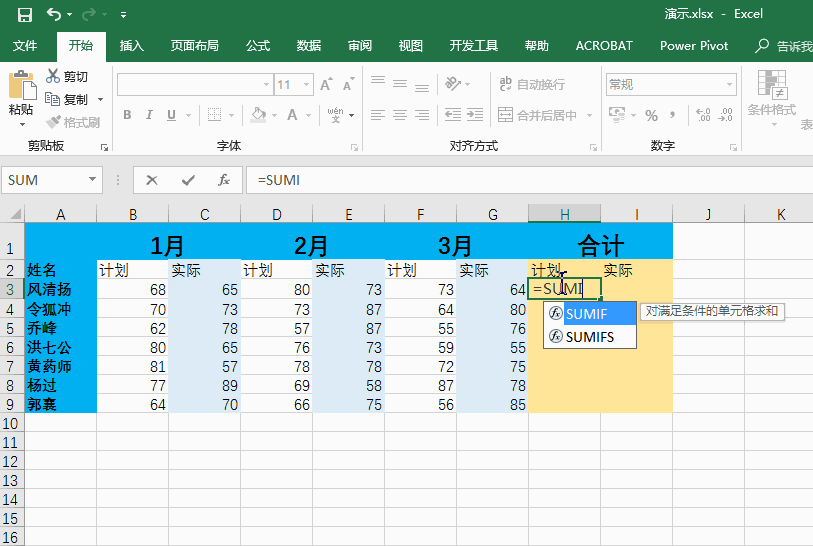813x546 pixels.
Task: Click the text orientation icon
Action: tap(453, 83)
